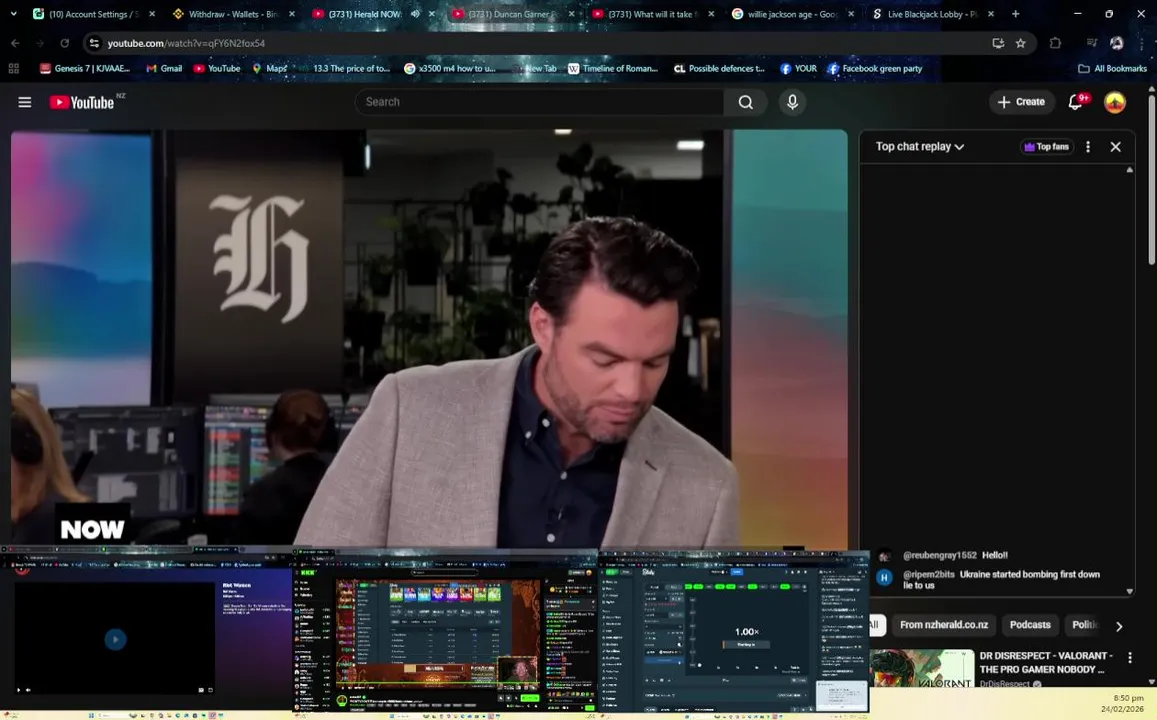View site information for youtube.com
Viewport: 1157px width, 720px height.
pyautogui.click(x=94, y=43)
